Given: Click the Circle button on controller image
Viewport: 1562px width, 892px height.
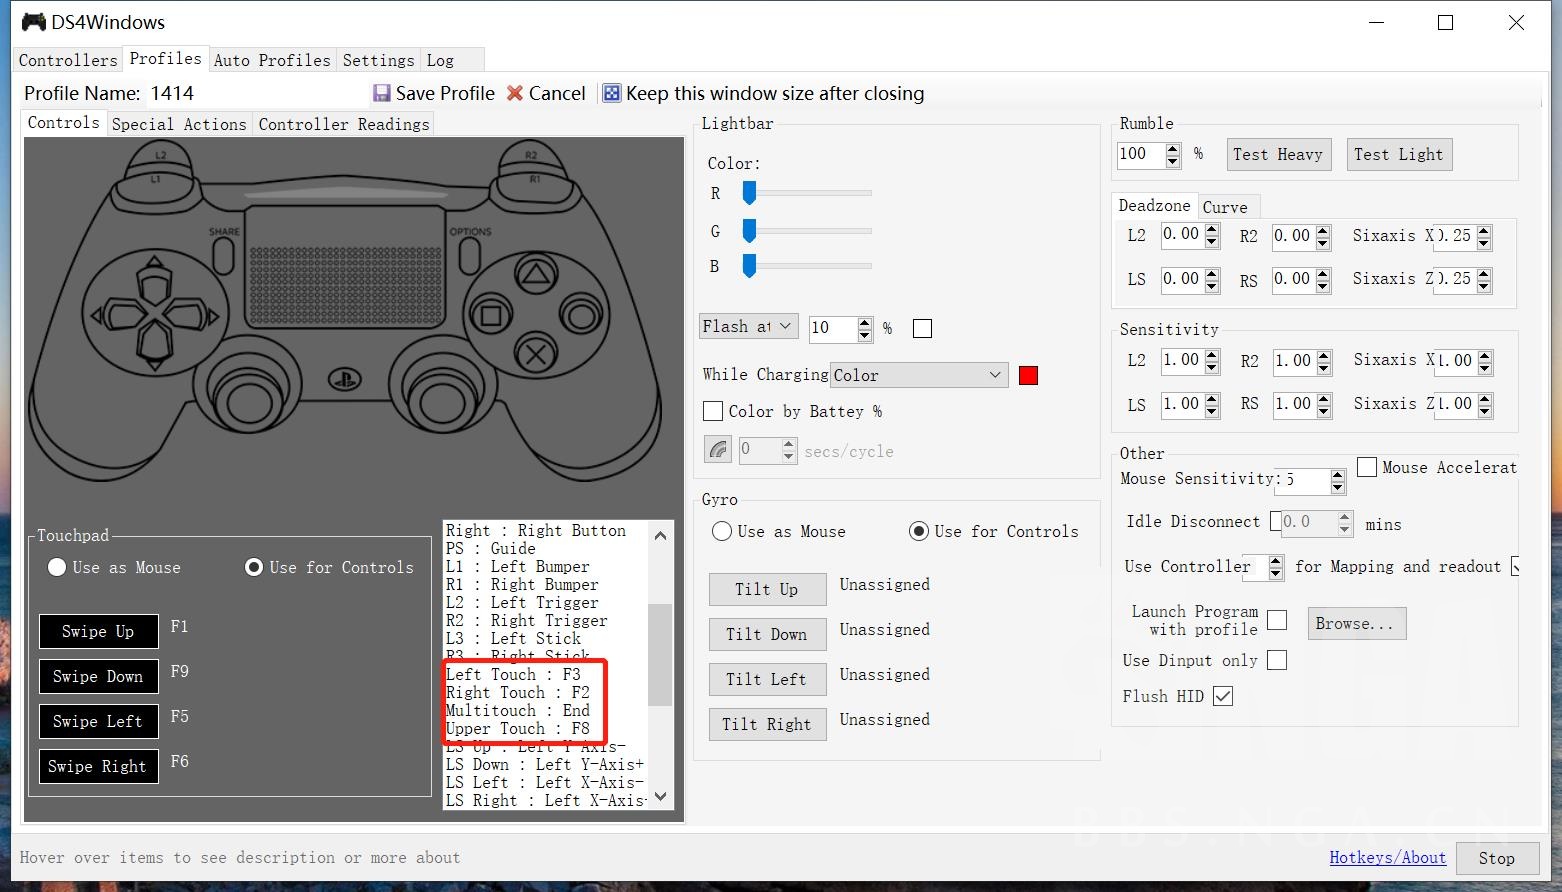Looking at the screenshot, I should click(x=582, y=315).
